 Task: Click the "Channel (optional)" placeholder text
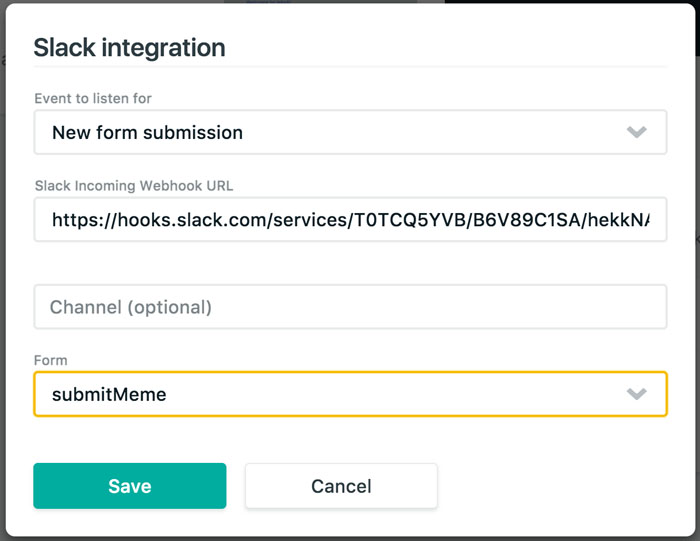point(131,307)
